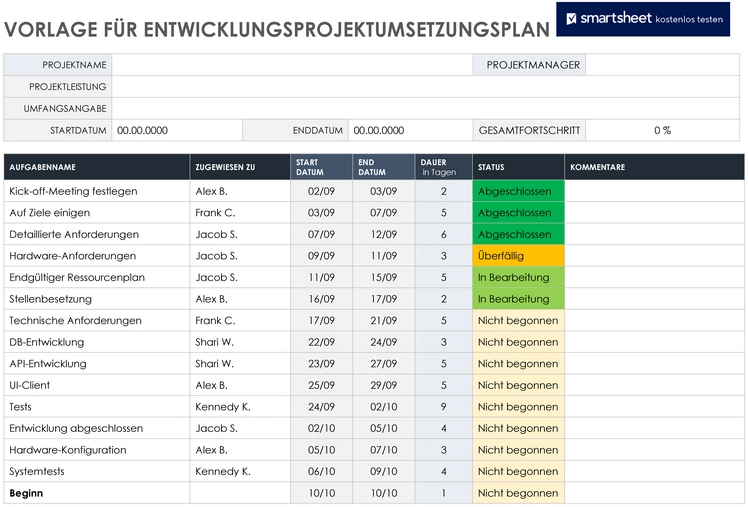Viewport: 748px width, 507px height.
Task: Select the 'Endgültiger Ressourcenplan' task cell
Action: pyautogui.click(x=97, y=277)
